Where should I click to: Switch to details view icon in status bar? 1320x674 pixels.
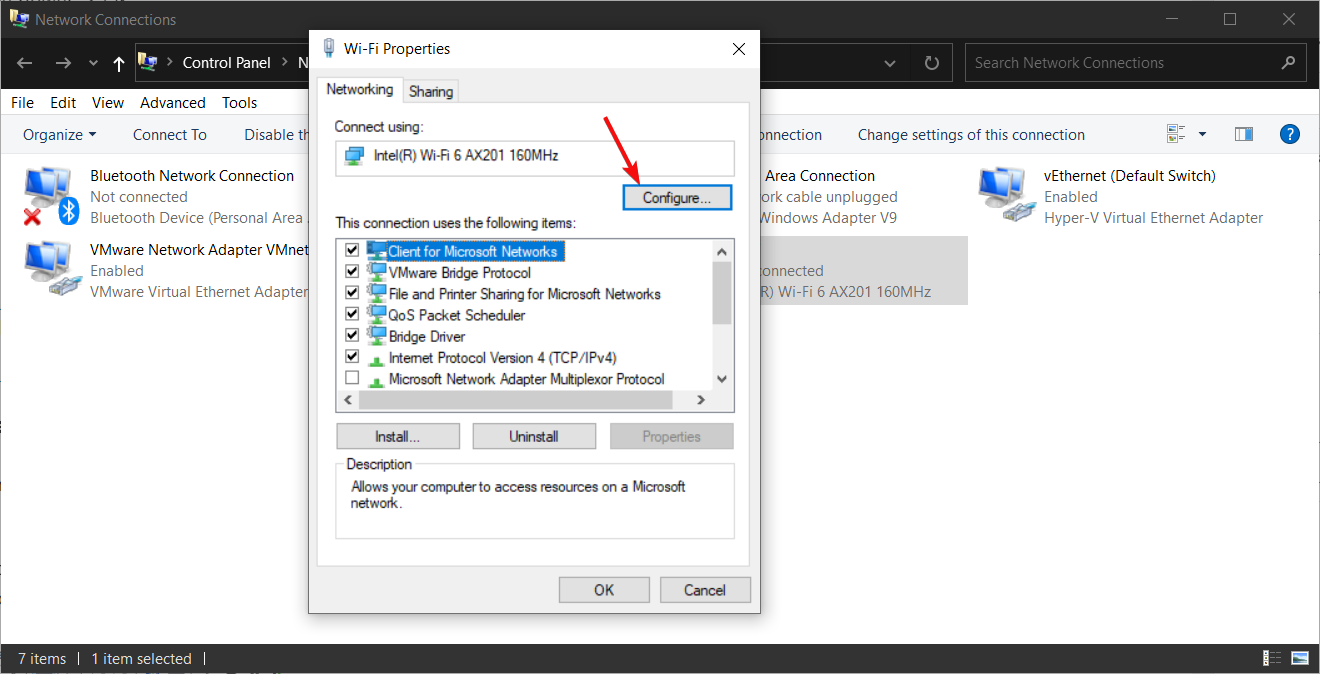pos(1271,658)
